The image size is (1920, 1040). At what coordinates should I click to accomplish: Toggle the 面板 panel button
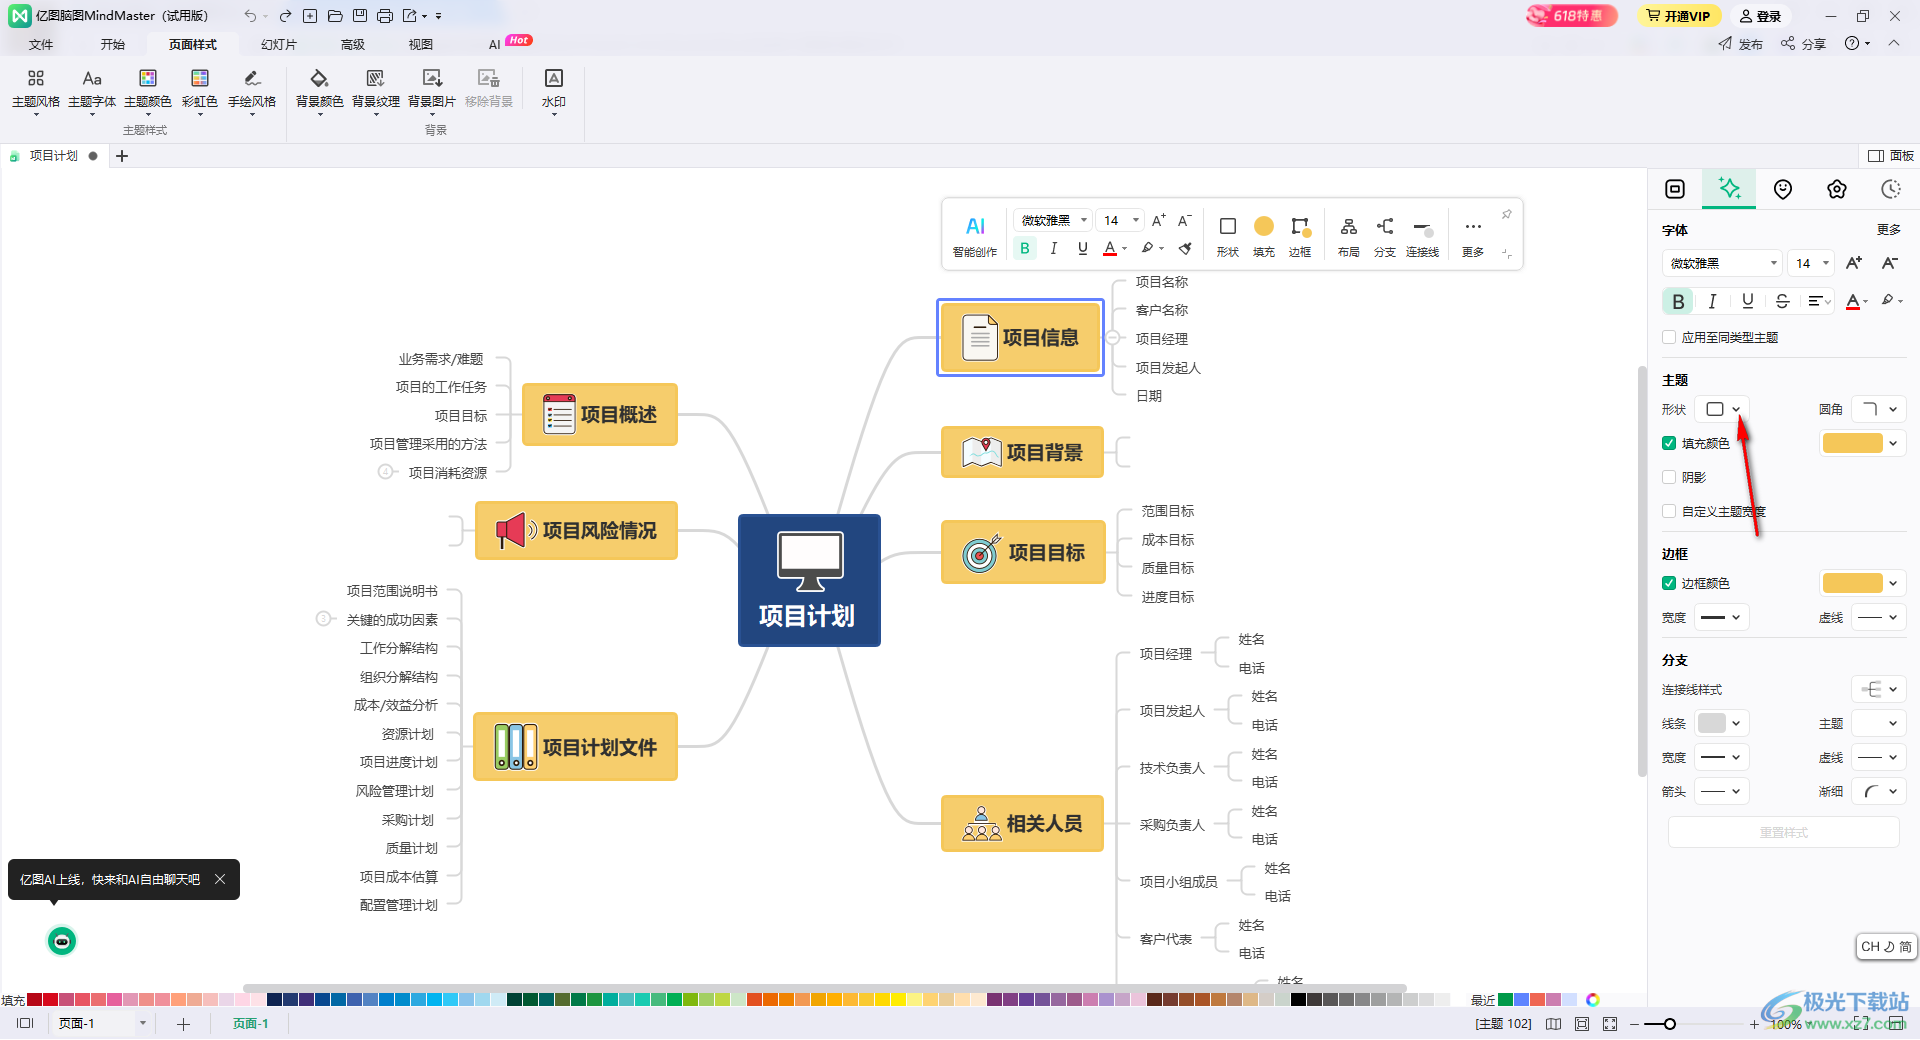[1891, 155]
